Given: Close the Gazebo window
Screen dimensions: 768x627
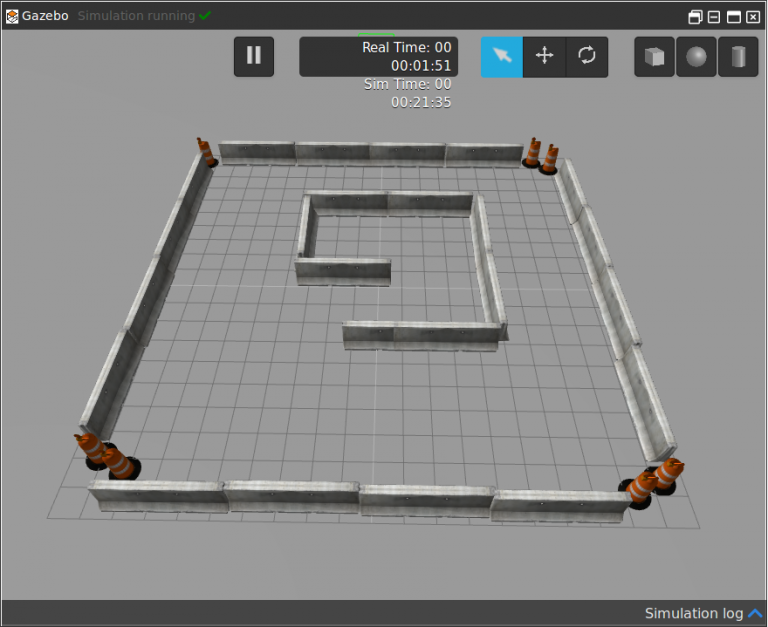Looking at the screenshot, I should click(x=753, y=17).
